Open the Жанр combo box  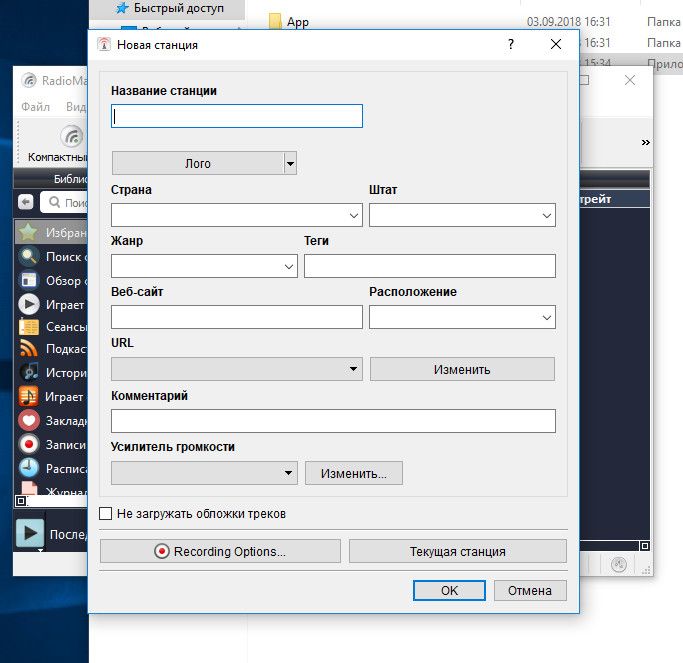point(290,266)
